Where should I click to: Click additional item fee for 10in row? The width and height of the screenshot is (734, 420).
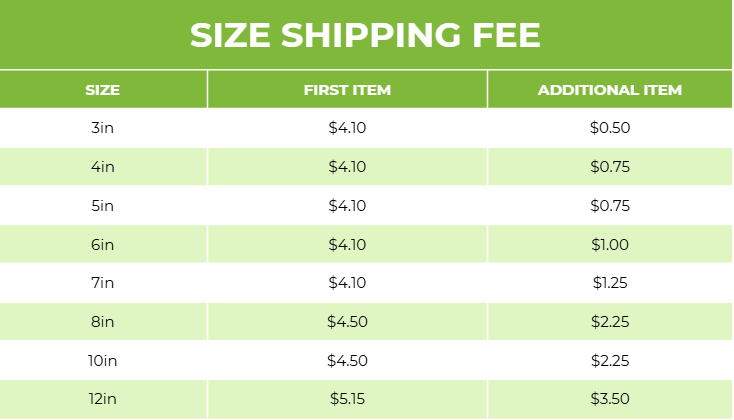(609, 361)
